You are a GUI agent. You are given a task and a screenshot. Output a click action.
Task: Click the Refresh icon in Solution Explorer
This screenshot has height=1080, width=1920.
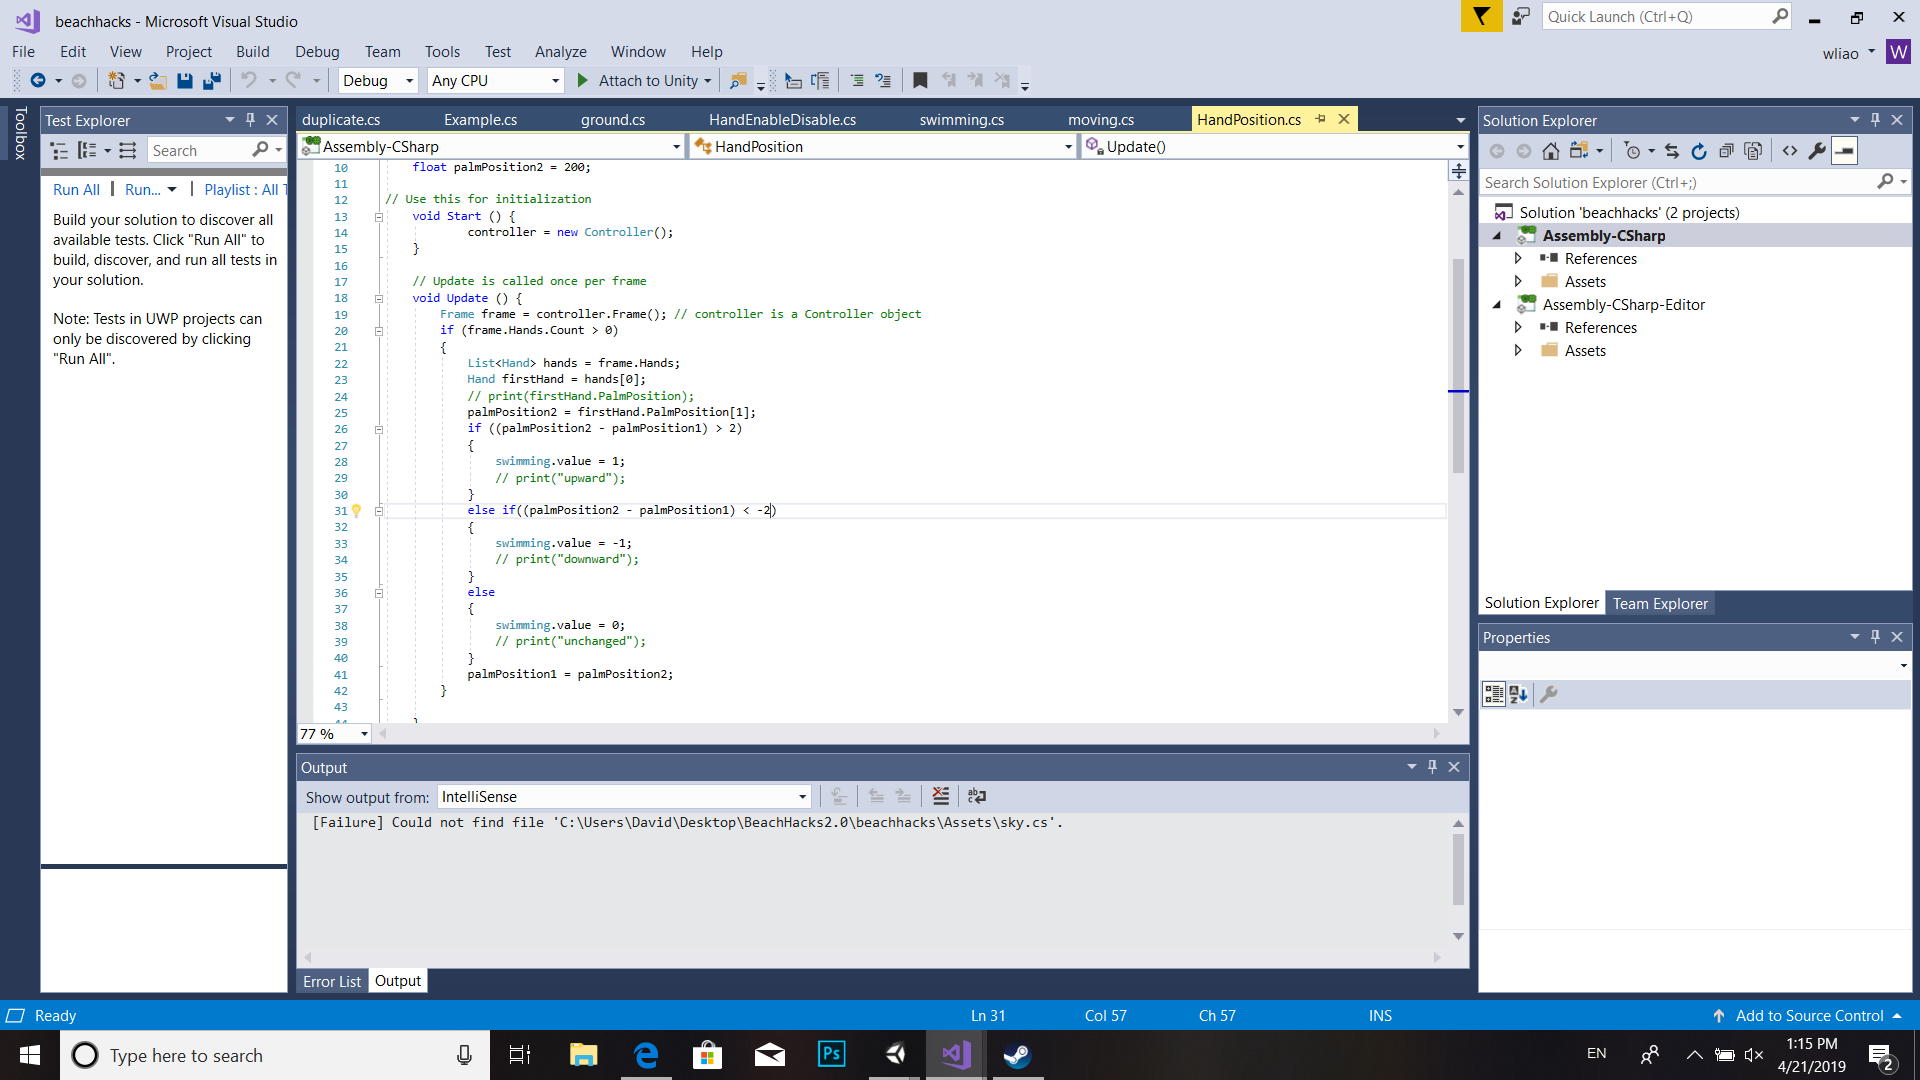tap(1698, 151)
